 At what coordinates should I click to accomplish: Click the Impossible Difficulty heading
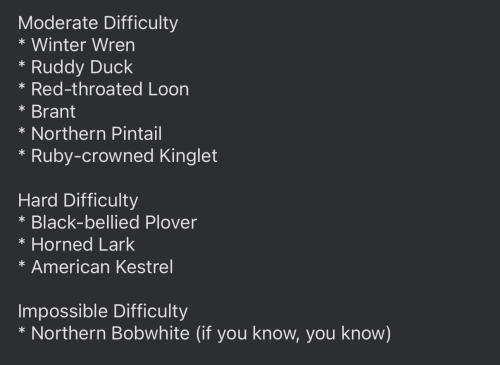coord(103,312)
